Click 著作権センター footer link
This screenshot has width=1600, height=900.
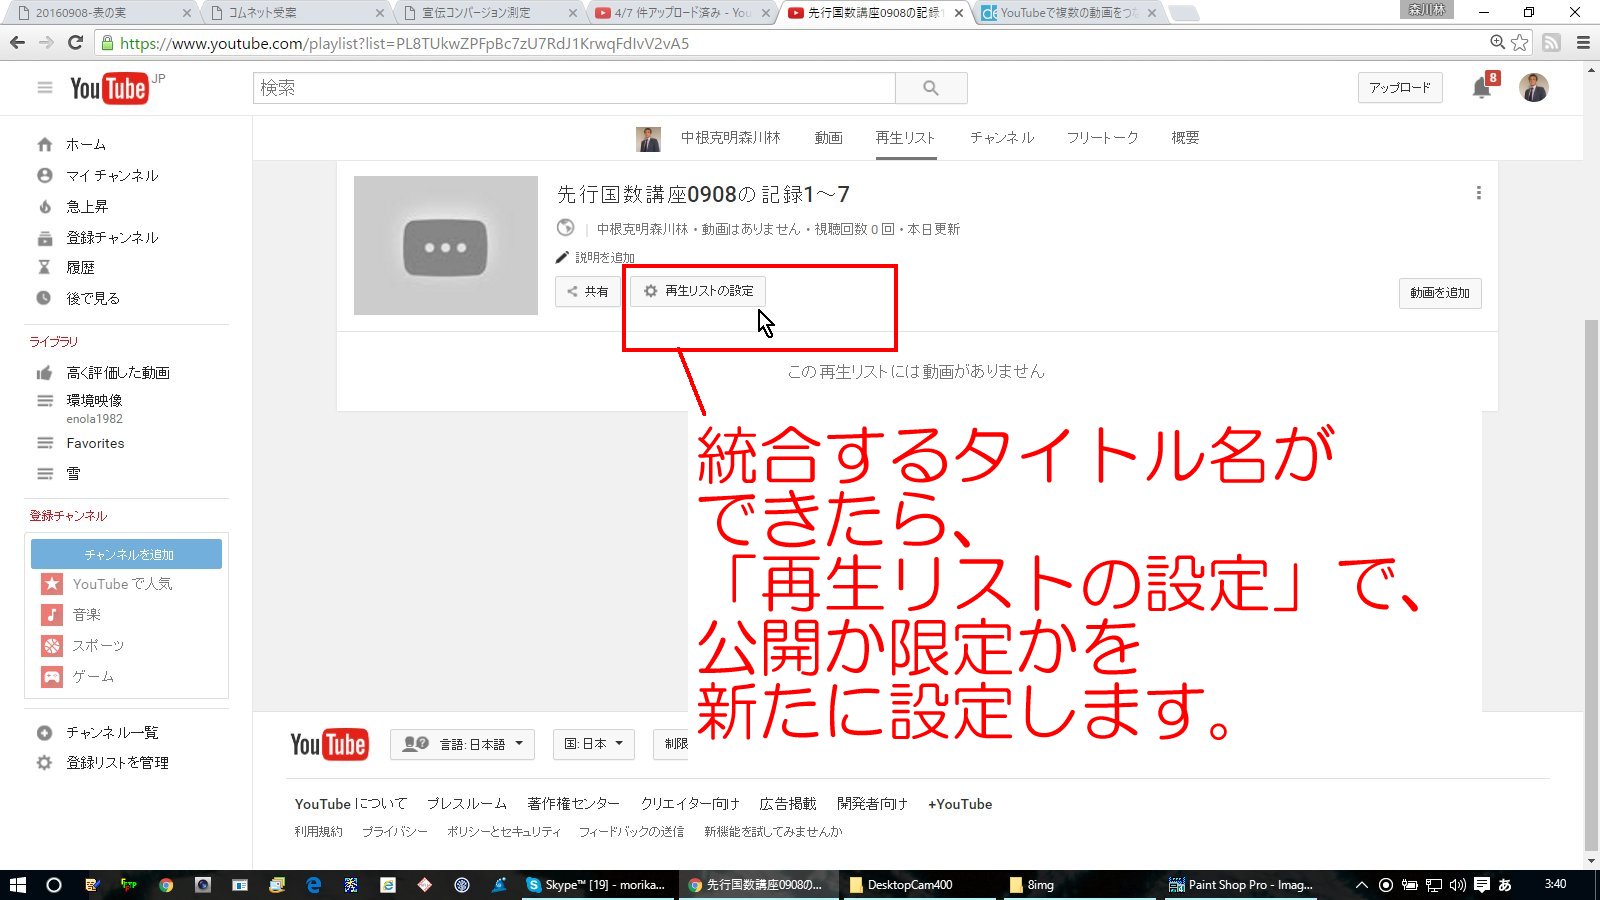pos(574,804)
